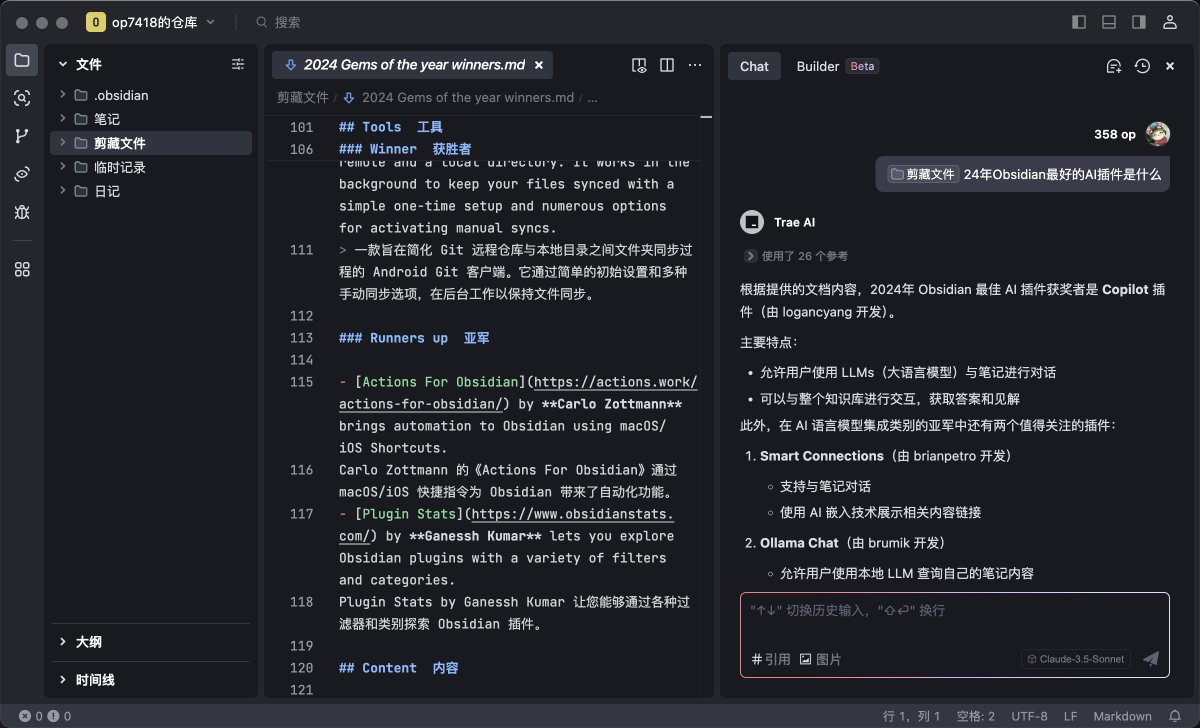Click the sticky heading '## Tools 工具'
Screen dimensions: 1200x728
[390, 127]
